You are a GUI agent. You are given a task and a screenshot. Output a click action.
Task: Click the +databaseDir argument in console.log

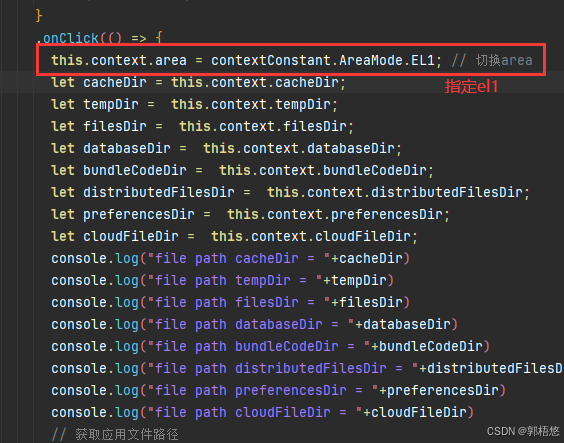coord(403,324)
